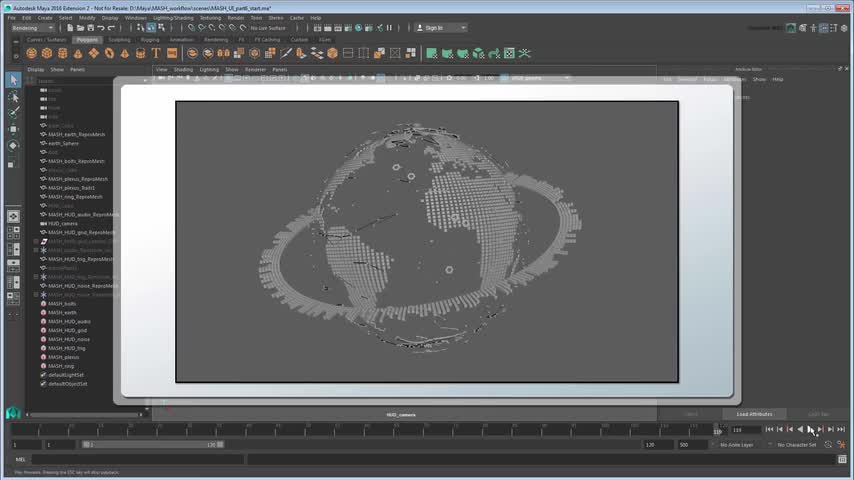Click the range slider bar handle

[x=152, y=445]
